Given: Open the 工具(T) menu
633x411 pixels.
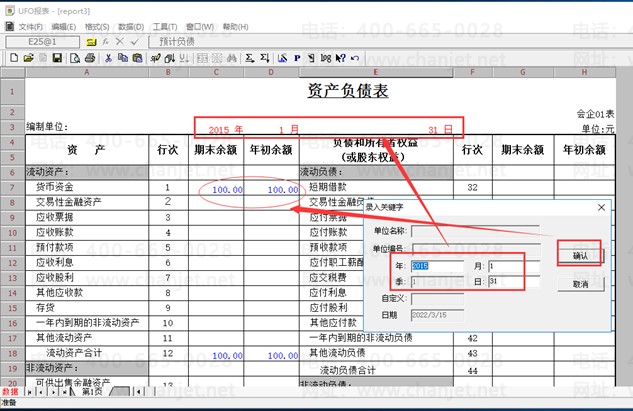Looking at the screenshot, I should (x=165, y=27).
